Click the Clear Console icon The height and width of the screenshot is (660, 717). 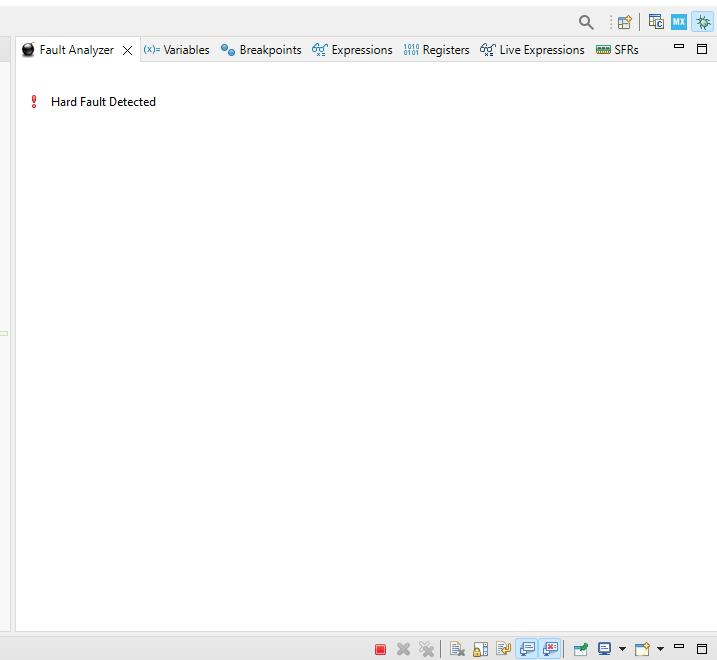click(x=457, y=649)
